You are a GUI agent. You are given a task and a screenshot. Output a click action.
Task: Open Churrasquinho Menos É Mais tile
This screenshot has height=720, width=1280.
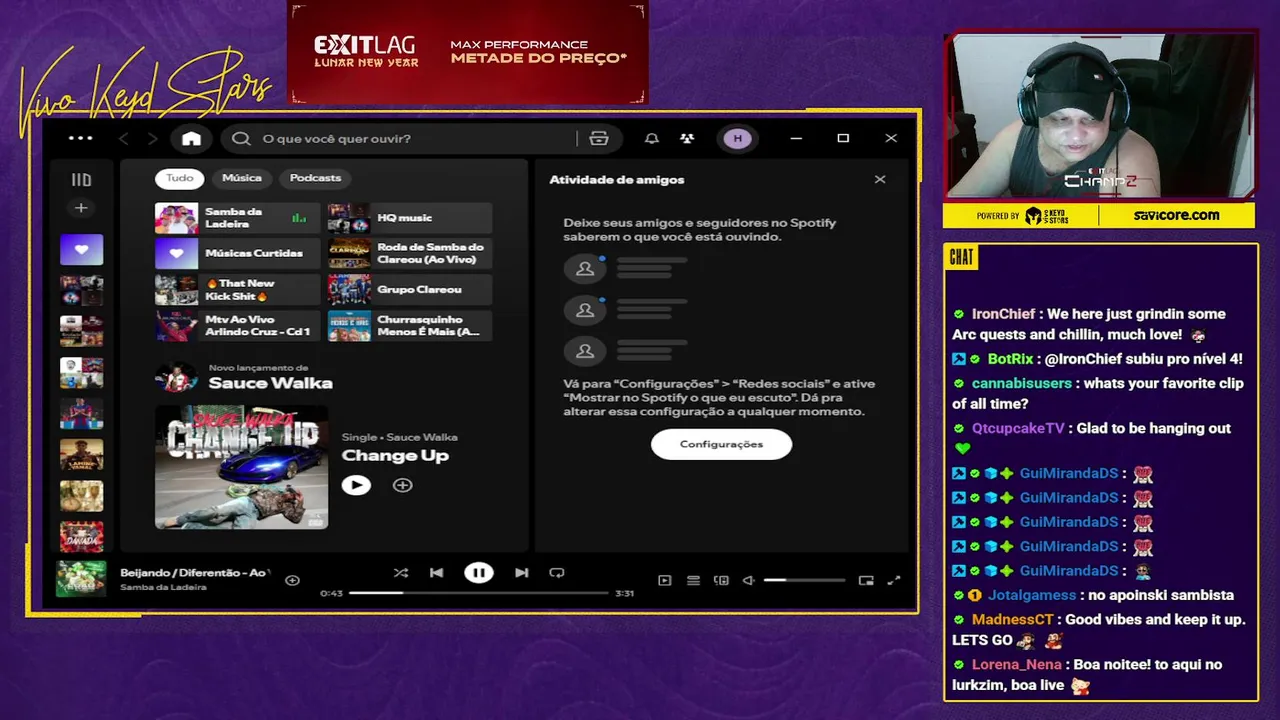410,326
